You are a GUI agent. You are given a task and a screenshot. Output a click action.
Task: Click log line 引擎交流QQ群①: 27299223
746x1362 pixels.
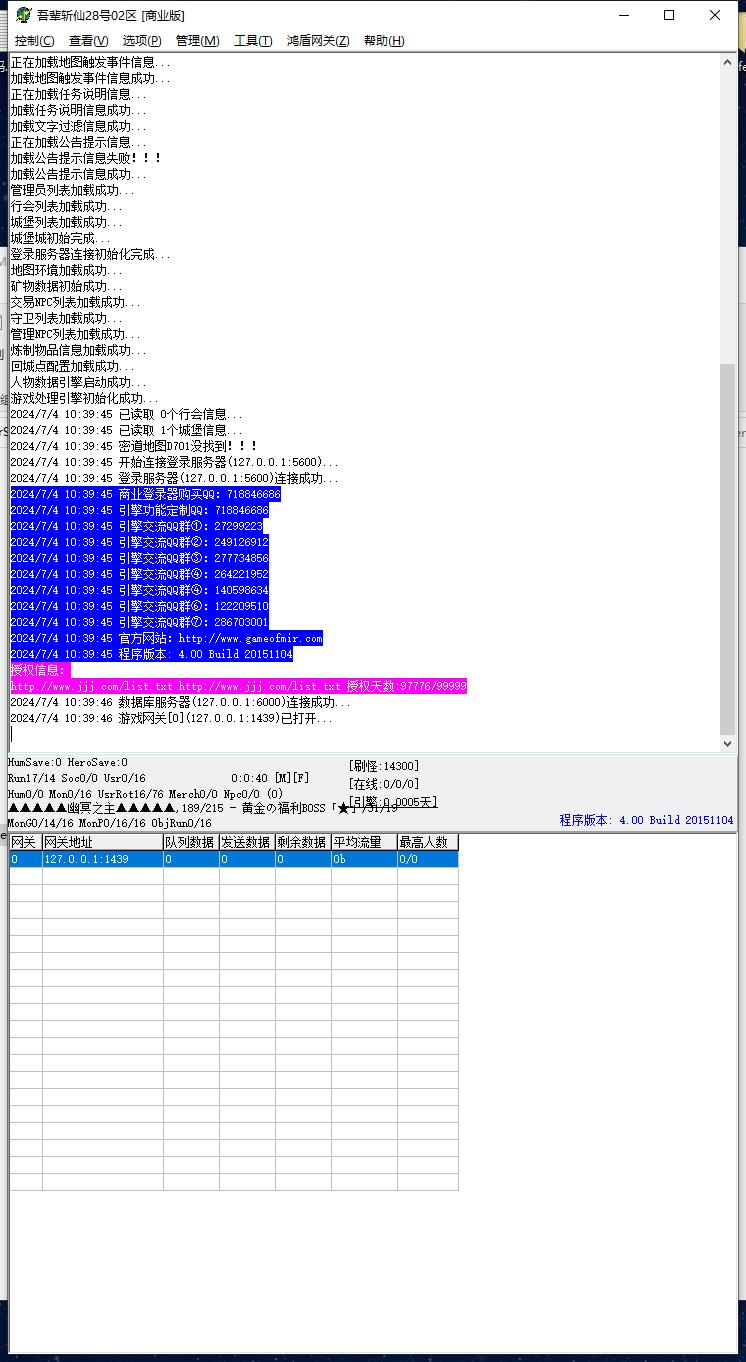(x=137, y=526)
